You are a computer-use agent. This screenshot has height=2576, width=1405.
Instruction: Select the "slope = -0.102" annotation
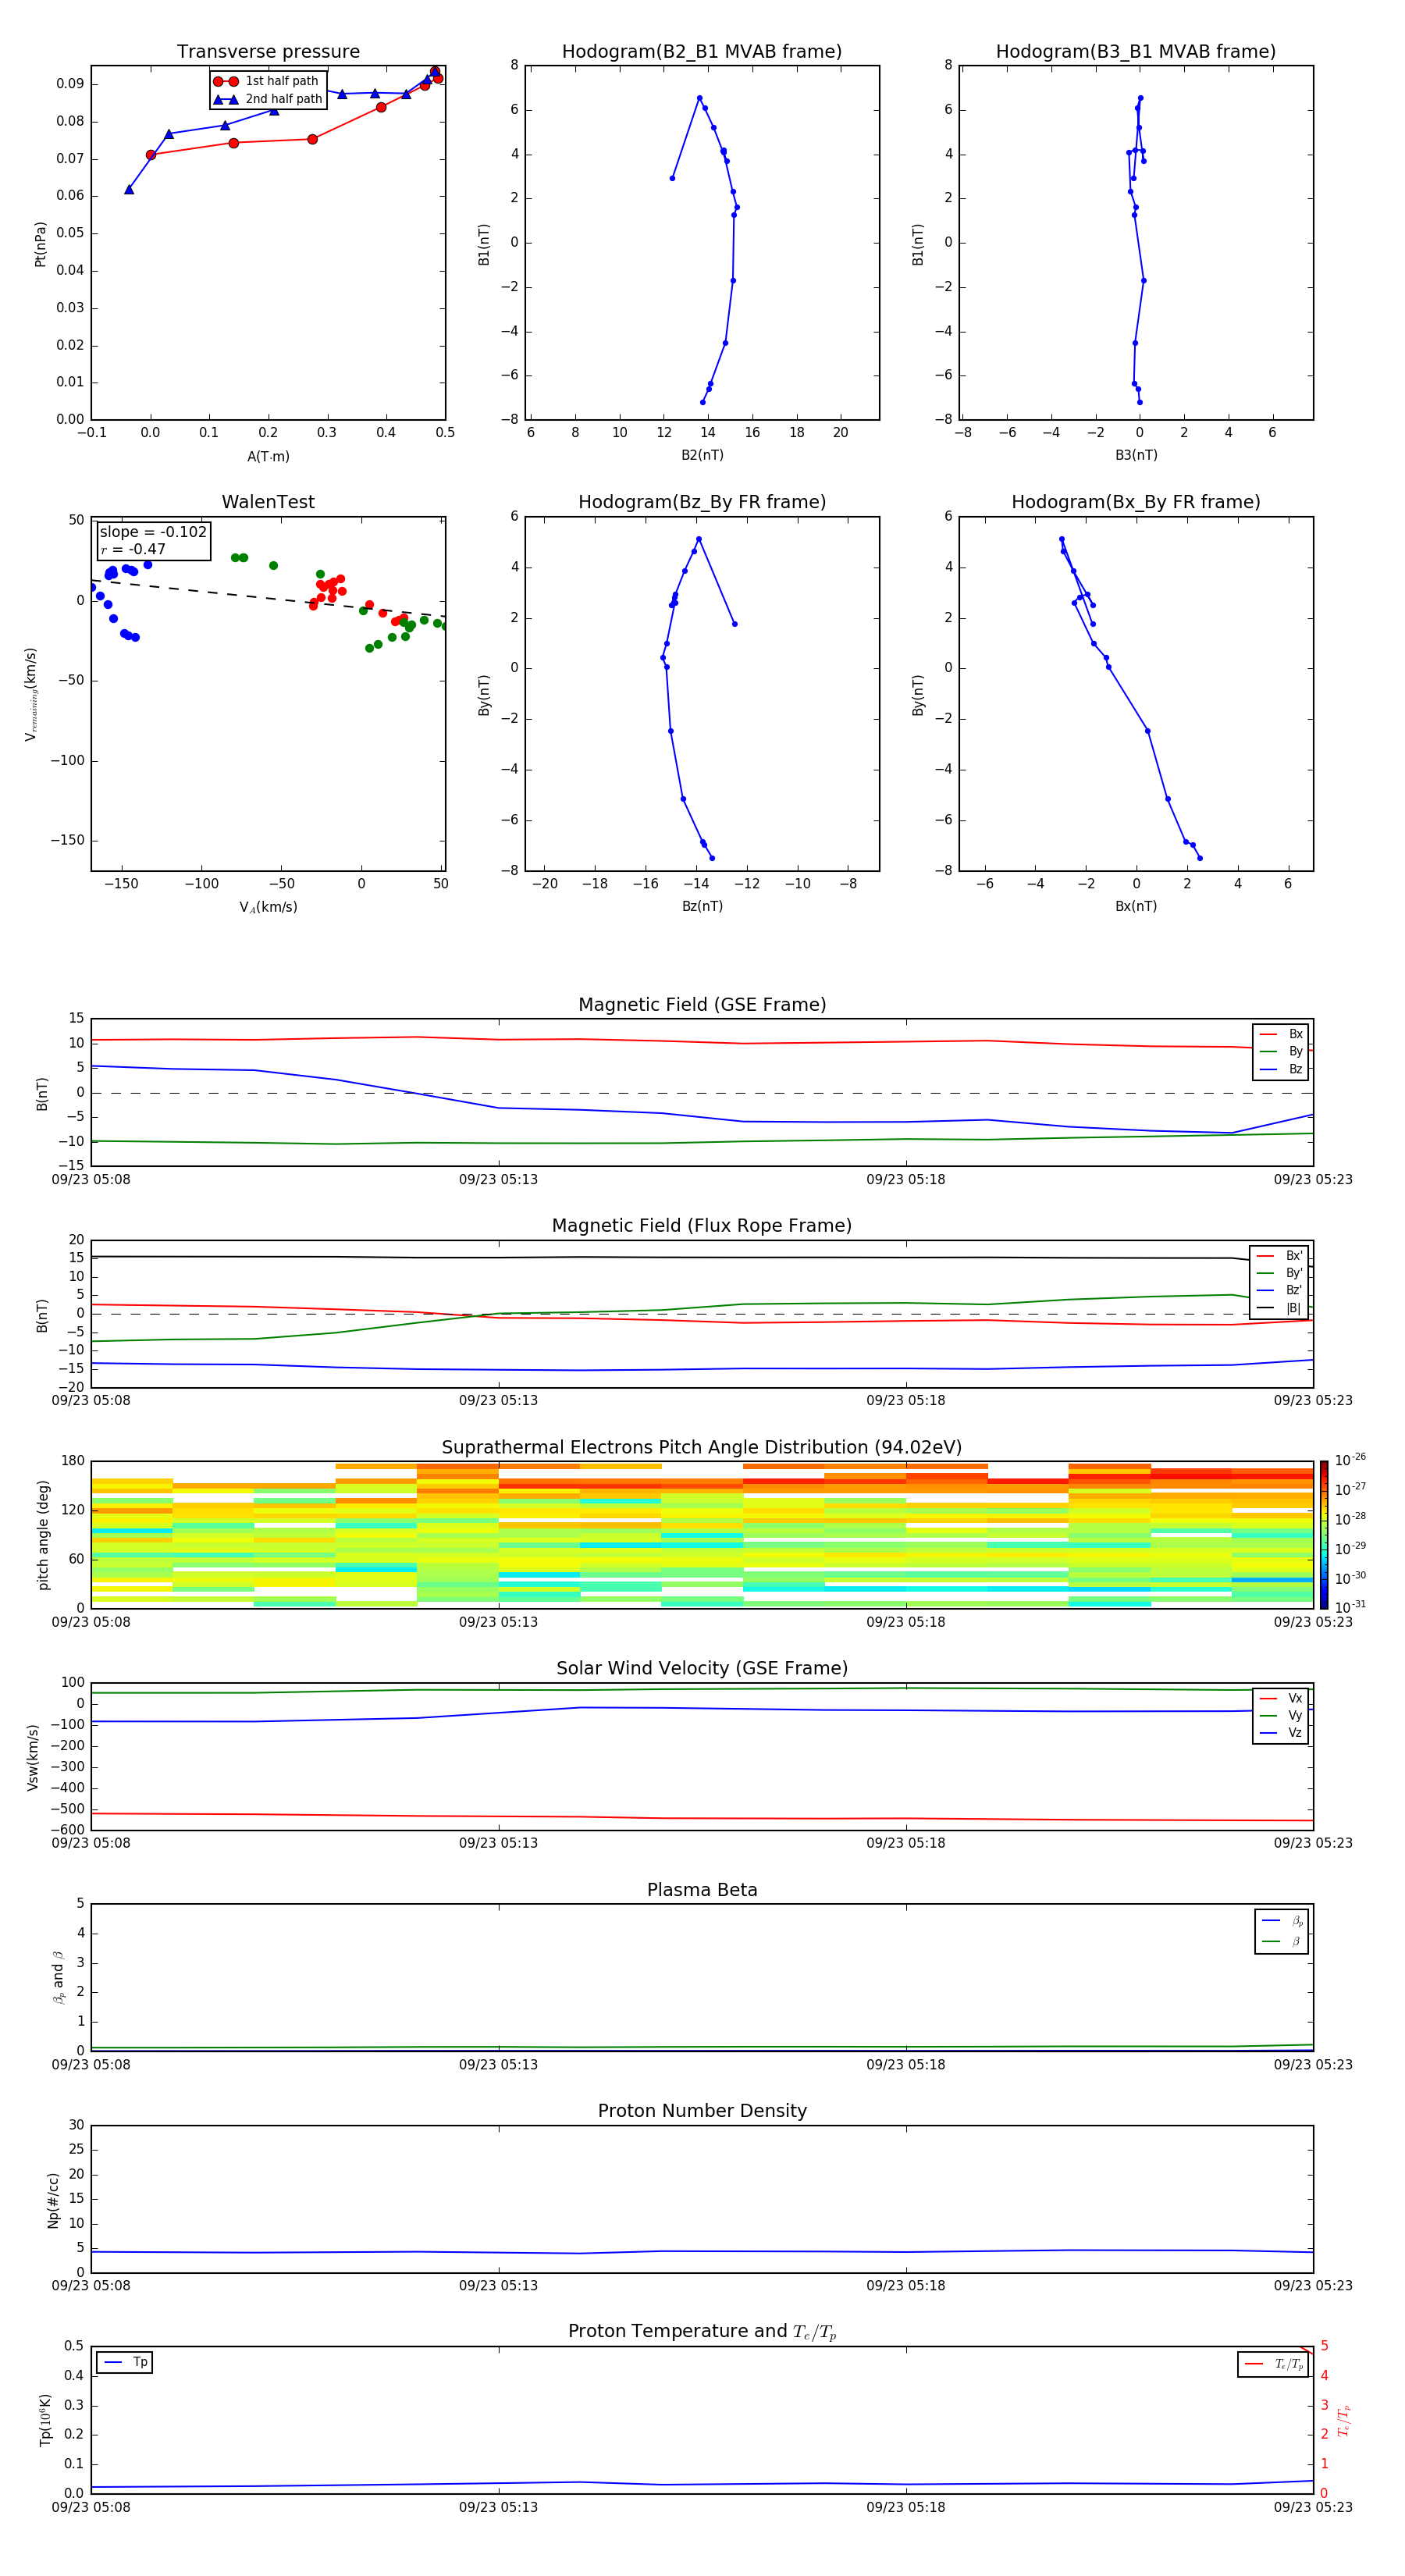pos(153,532)
